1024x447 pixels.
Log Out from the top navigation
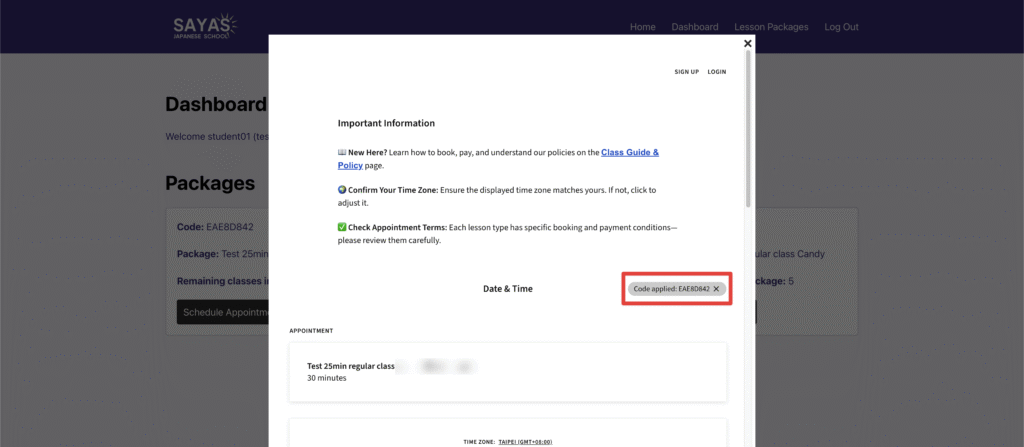pos(841,27)
